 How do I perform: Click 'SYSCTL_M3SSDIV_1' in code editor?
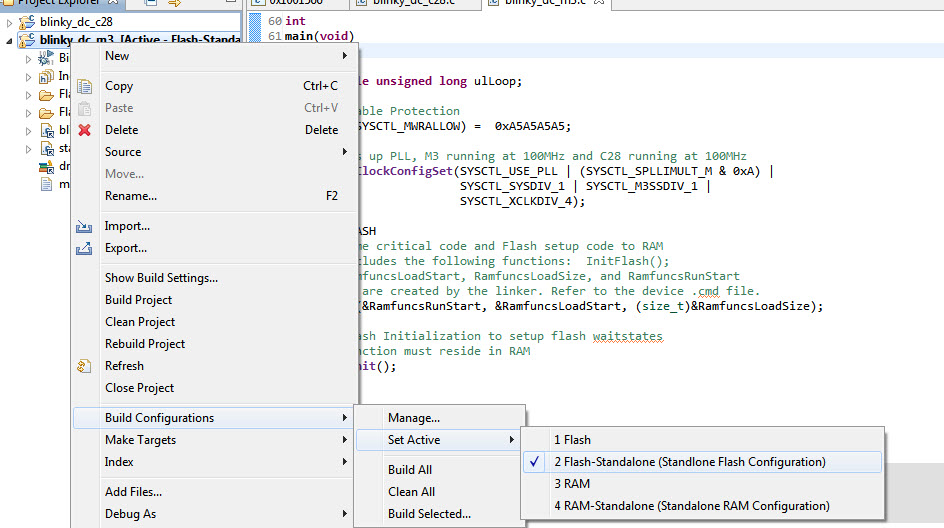pyautogui.click(x=642, y=186)
